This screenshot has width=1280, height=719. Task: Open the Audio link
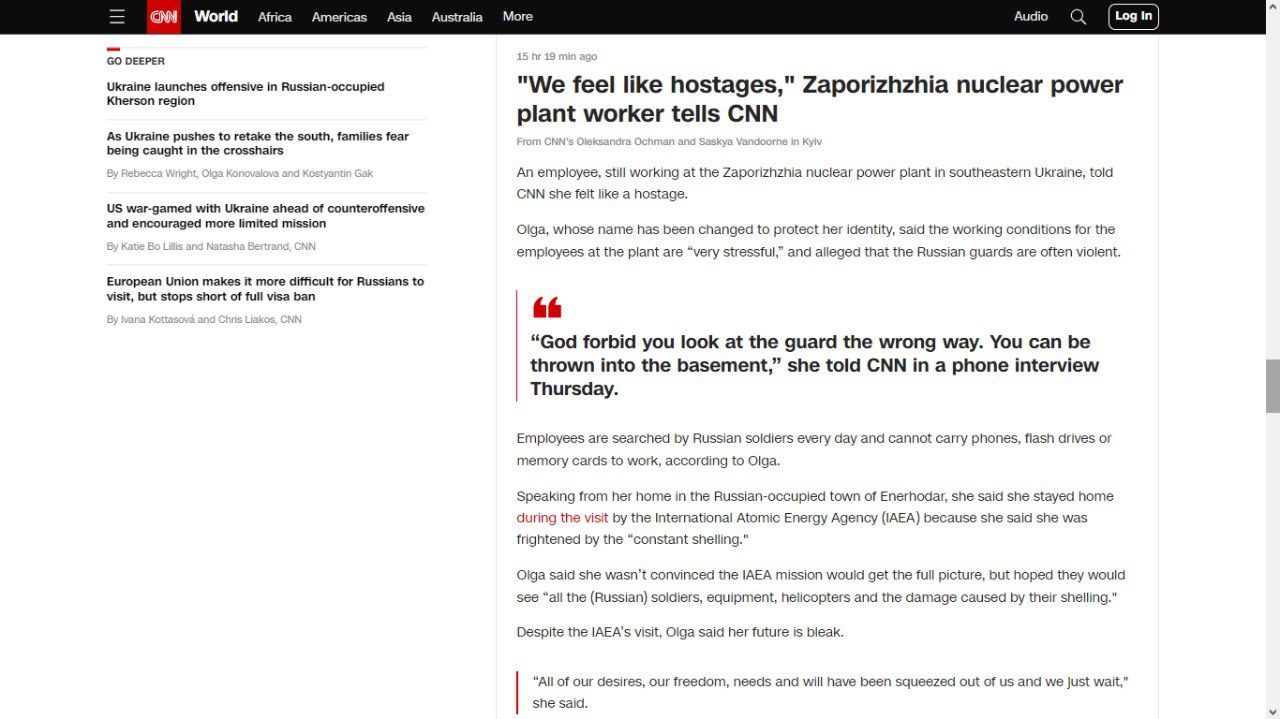[1031, 16]
